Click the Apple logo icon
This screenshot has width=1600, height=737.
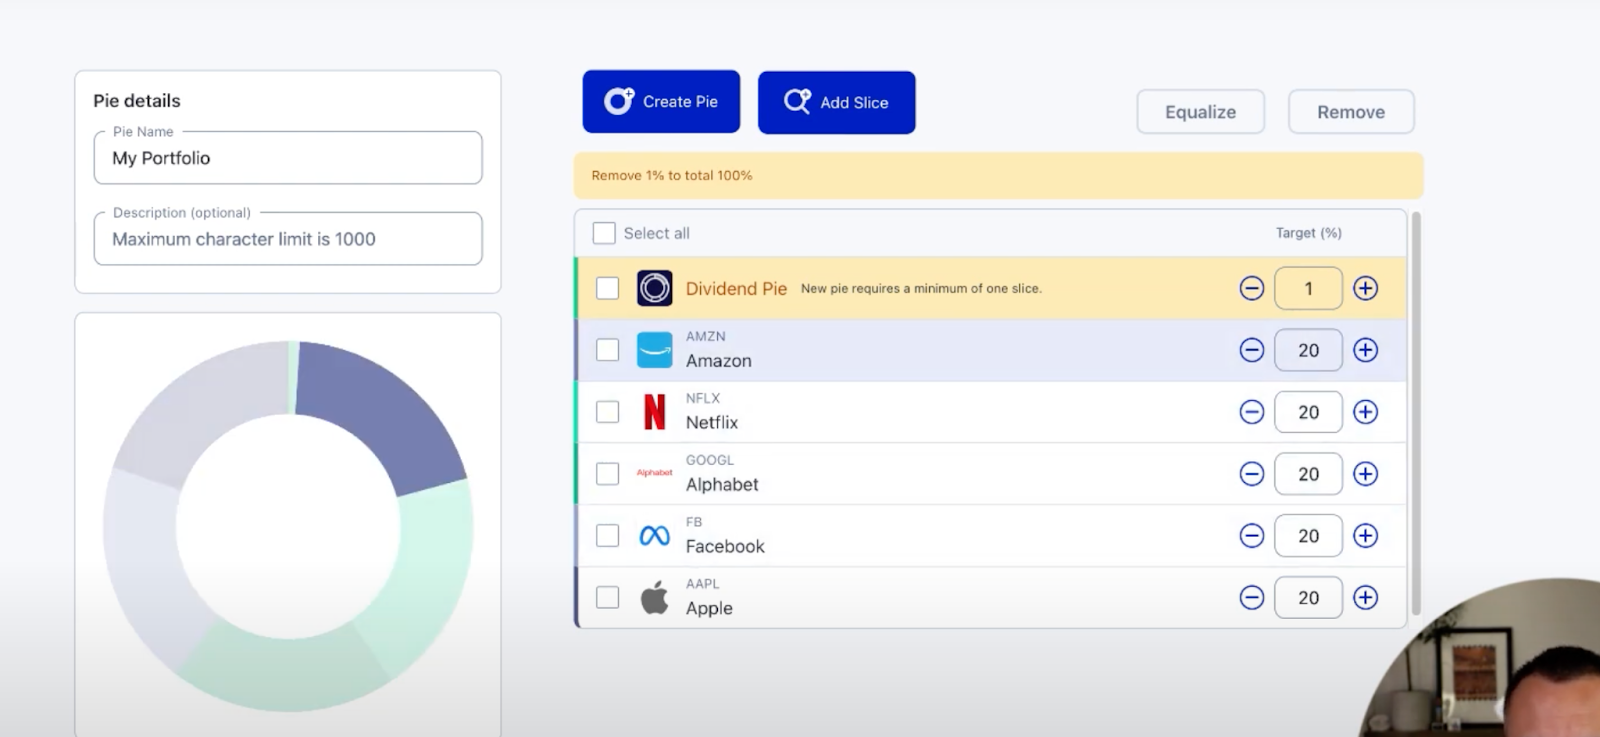(654, 598)
